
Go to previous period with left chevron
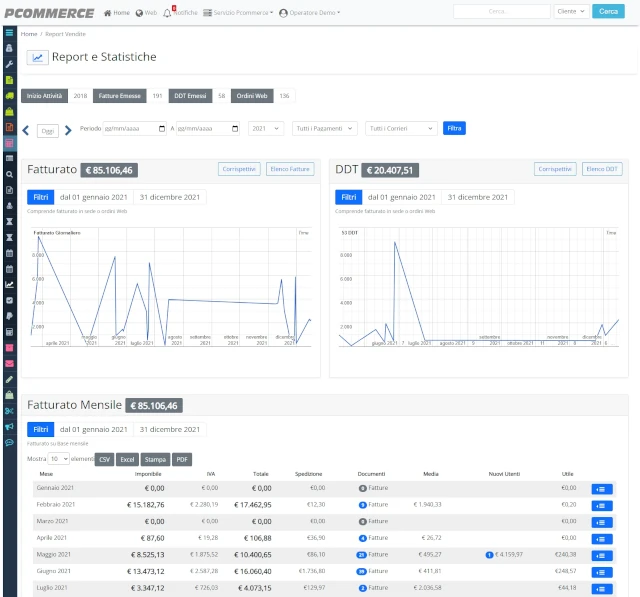point(26,131)
